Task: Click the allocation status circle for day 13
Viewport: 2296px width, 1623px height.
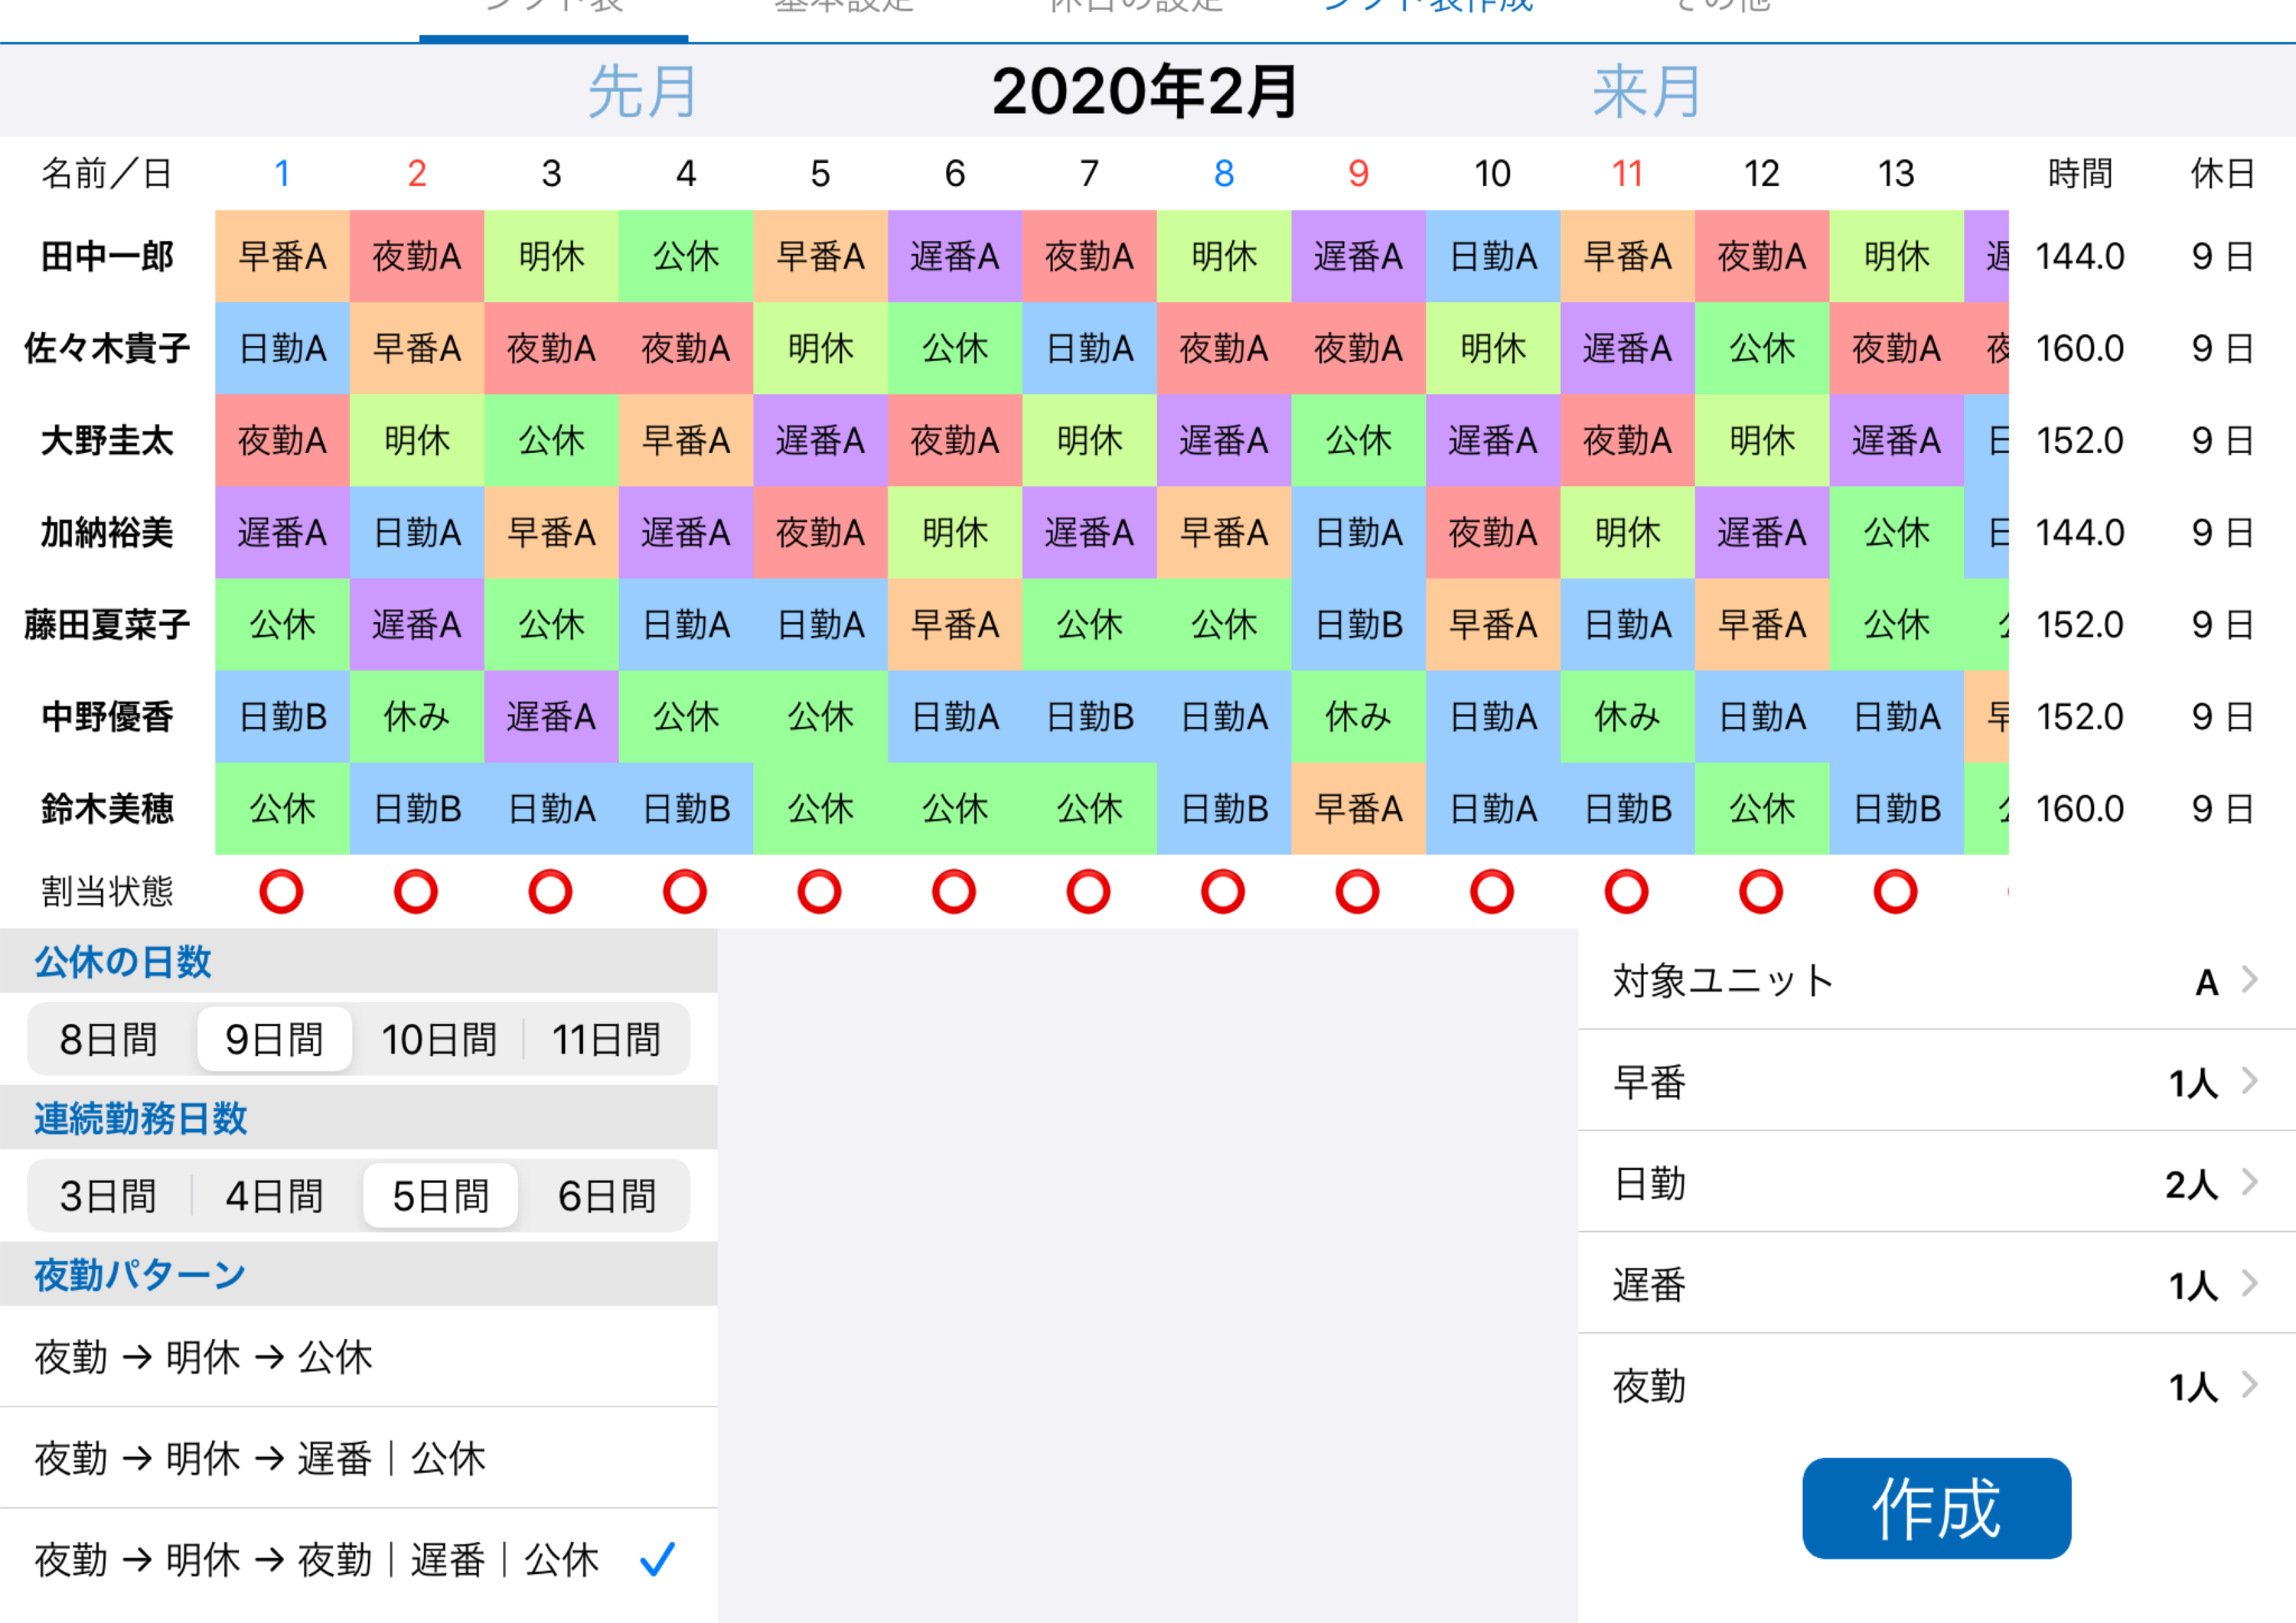Action: click(x=1895, y=891)
